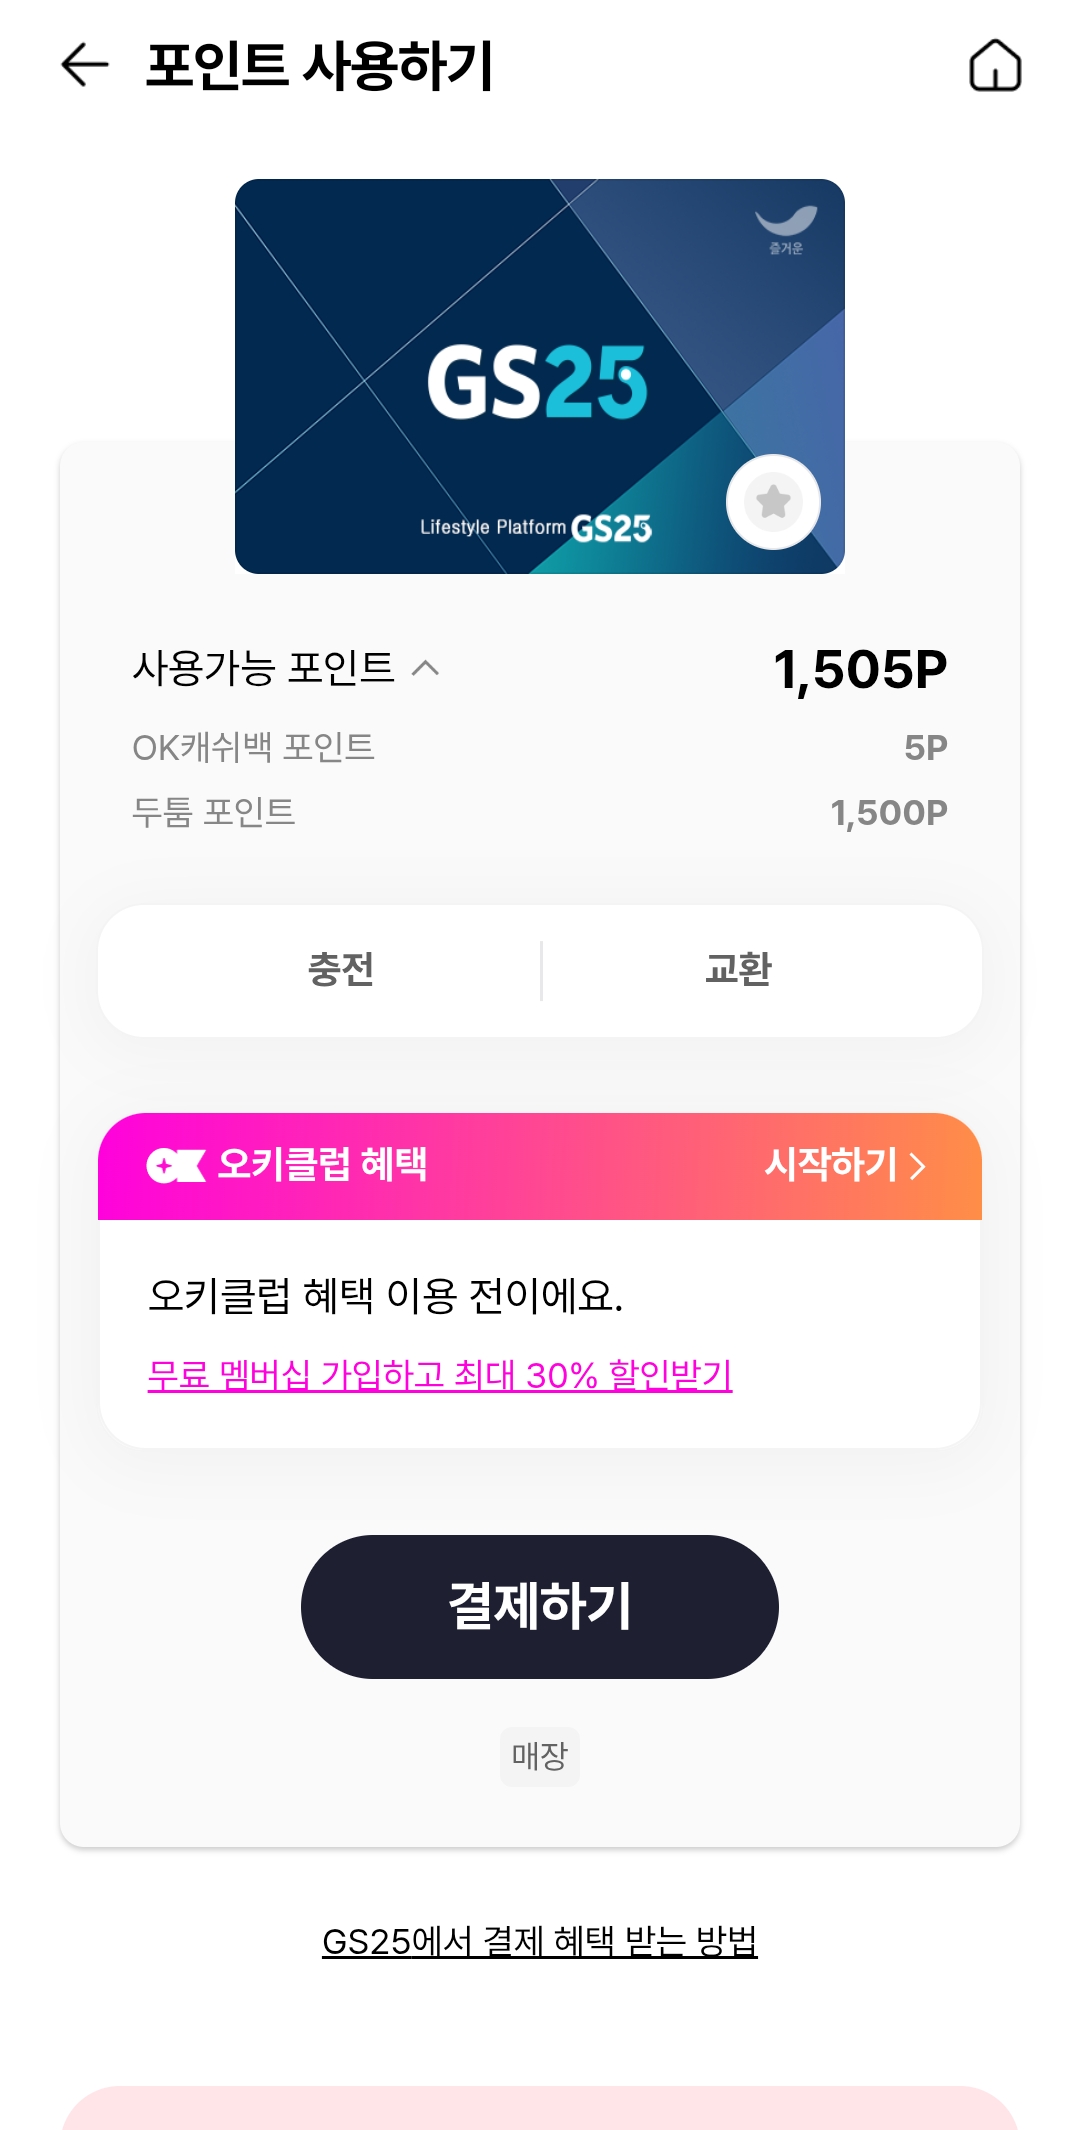This screenshot has height=2130, width=1080.
Task: Go to home via house icon
Action: click(x=995, y=66)
